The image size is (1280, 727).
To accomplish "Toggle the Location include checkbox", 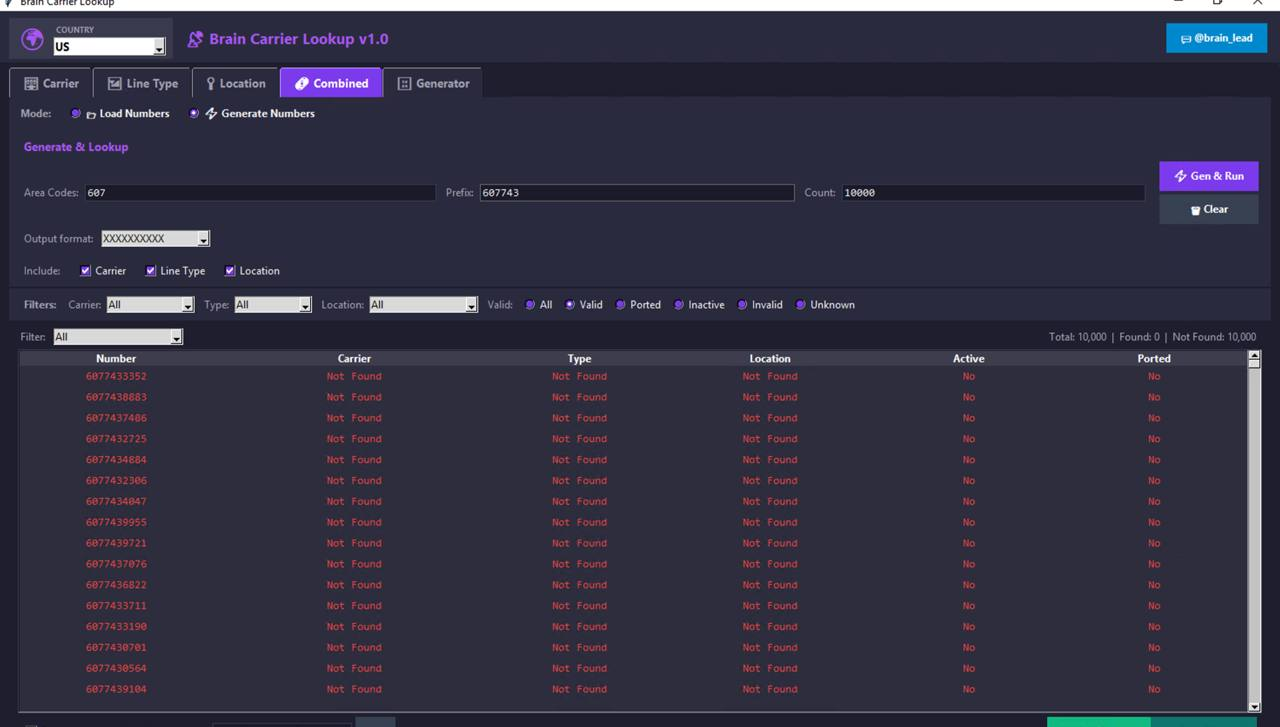I will pos(230,271).
